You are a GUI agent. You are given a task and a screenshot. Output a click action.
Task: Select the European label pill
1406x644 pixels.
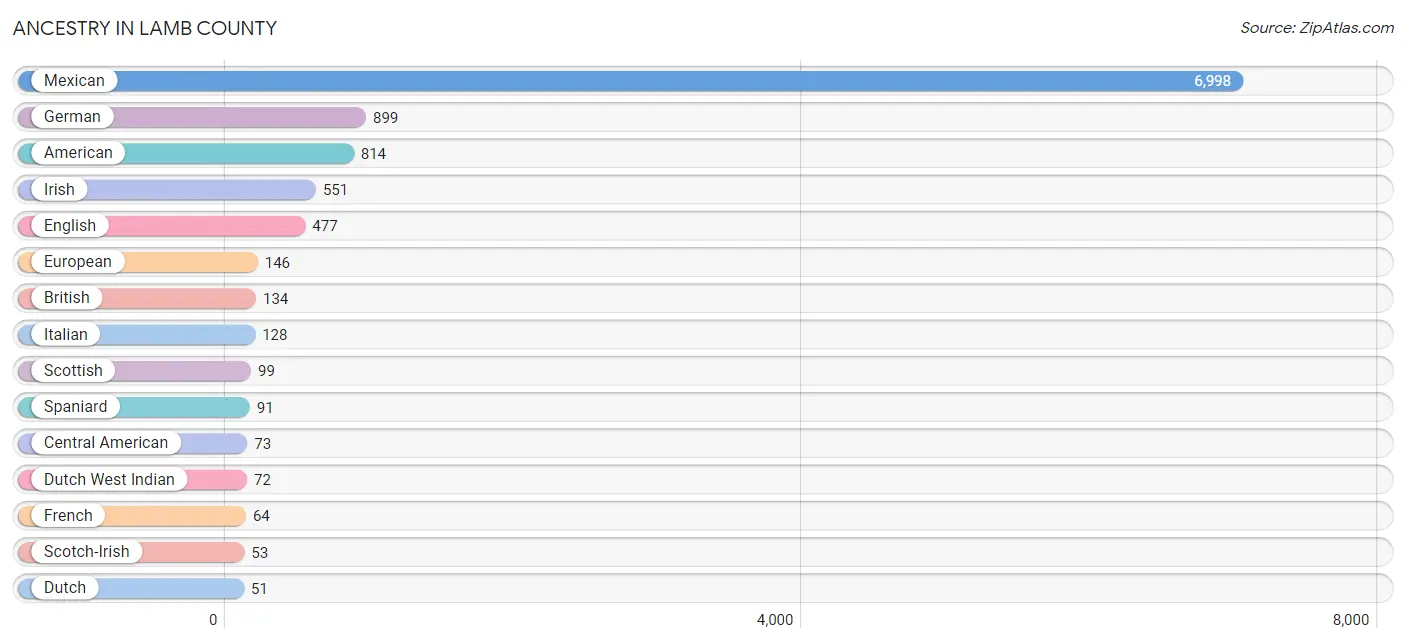click(78, 262)
